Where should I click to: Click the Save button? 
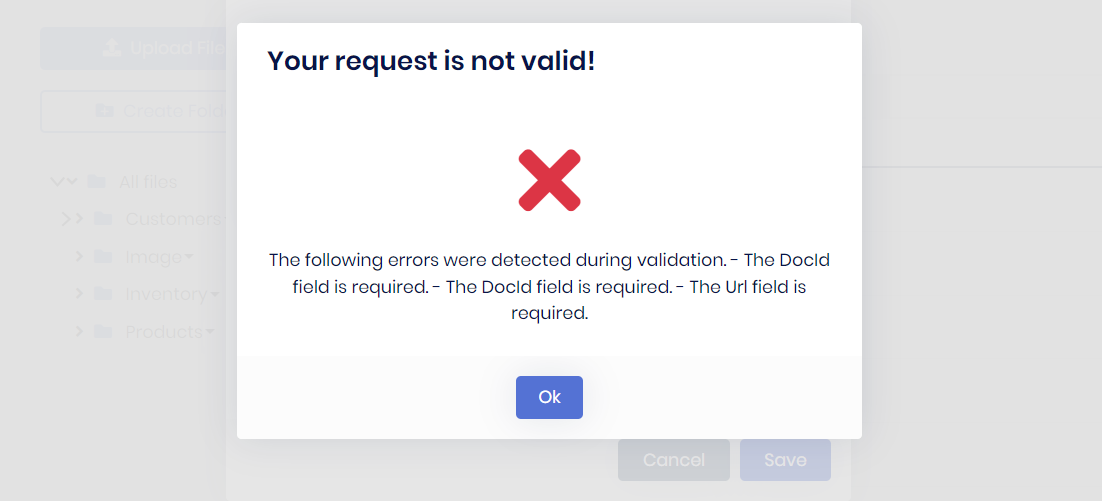point(785,460)
